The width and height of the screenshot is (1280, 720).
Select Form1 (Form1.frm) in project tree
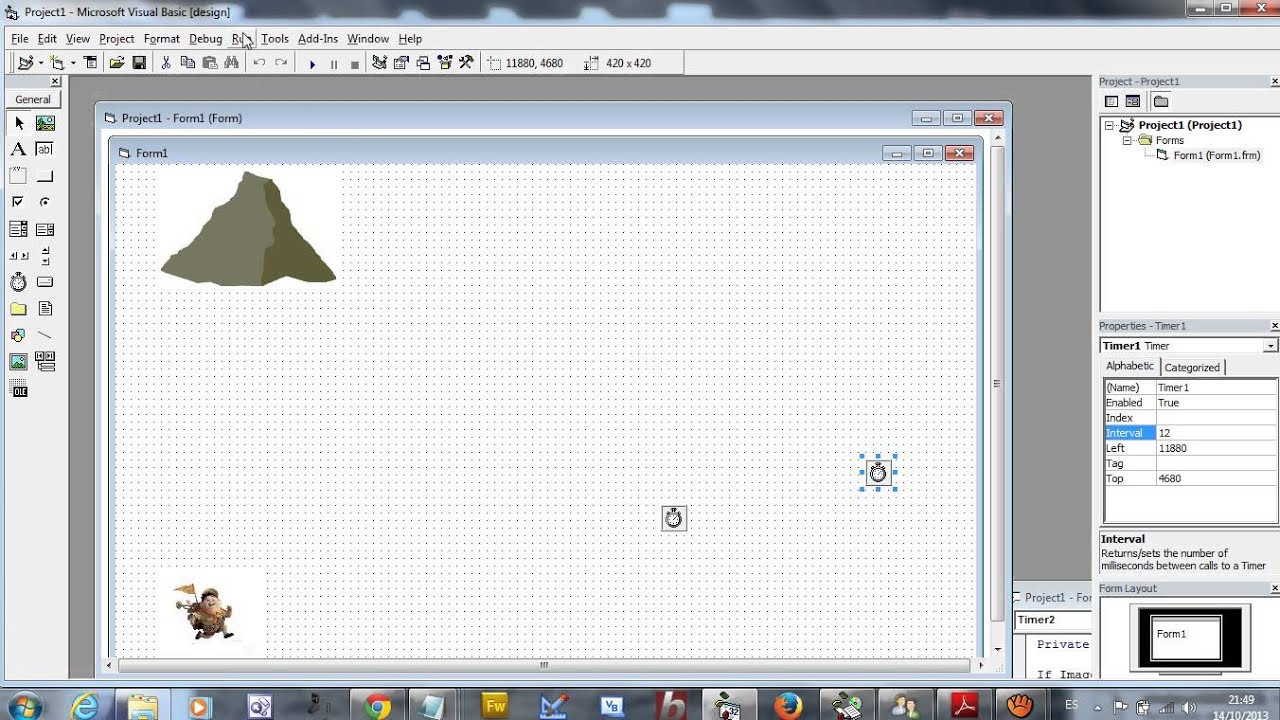1216,155
